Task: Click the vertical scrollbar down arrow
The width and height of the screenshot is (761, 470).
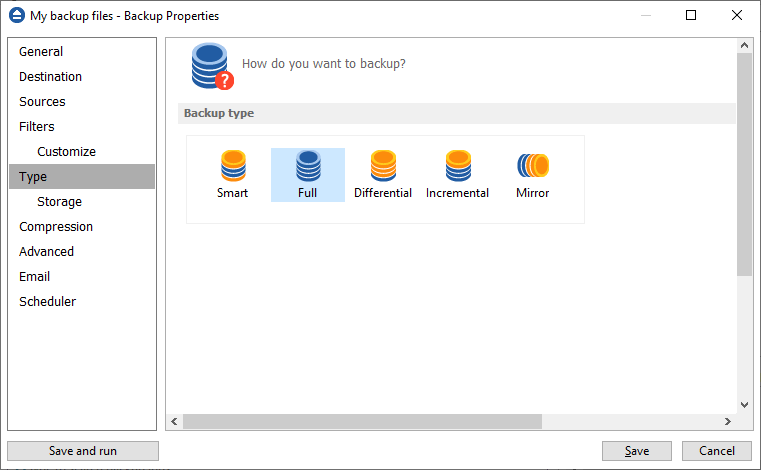Action: coord(744,404)
